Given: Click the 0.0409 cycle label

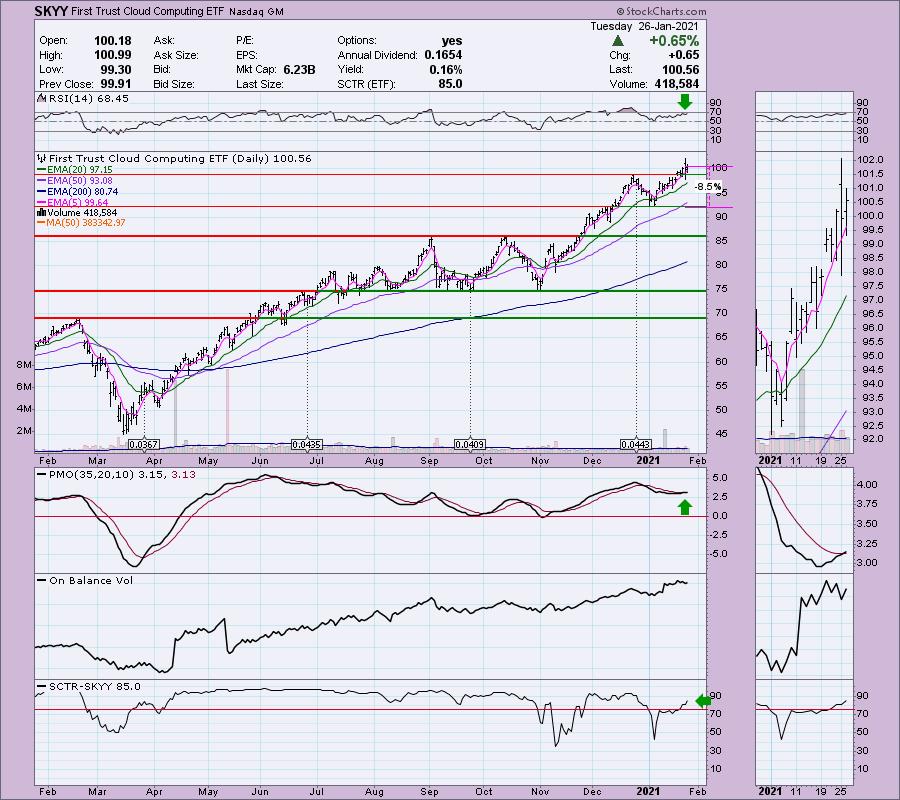Looking at the screenshot, I should [x=470, y=445].
